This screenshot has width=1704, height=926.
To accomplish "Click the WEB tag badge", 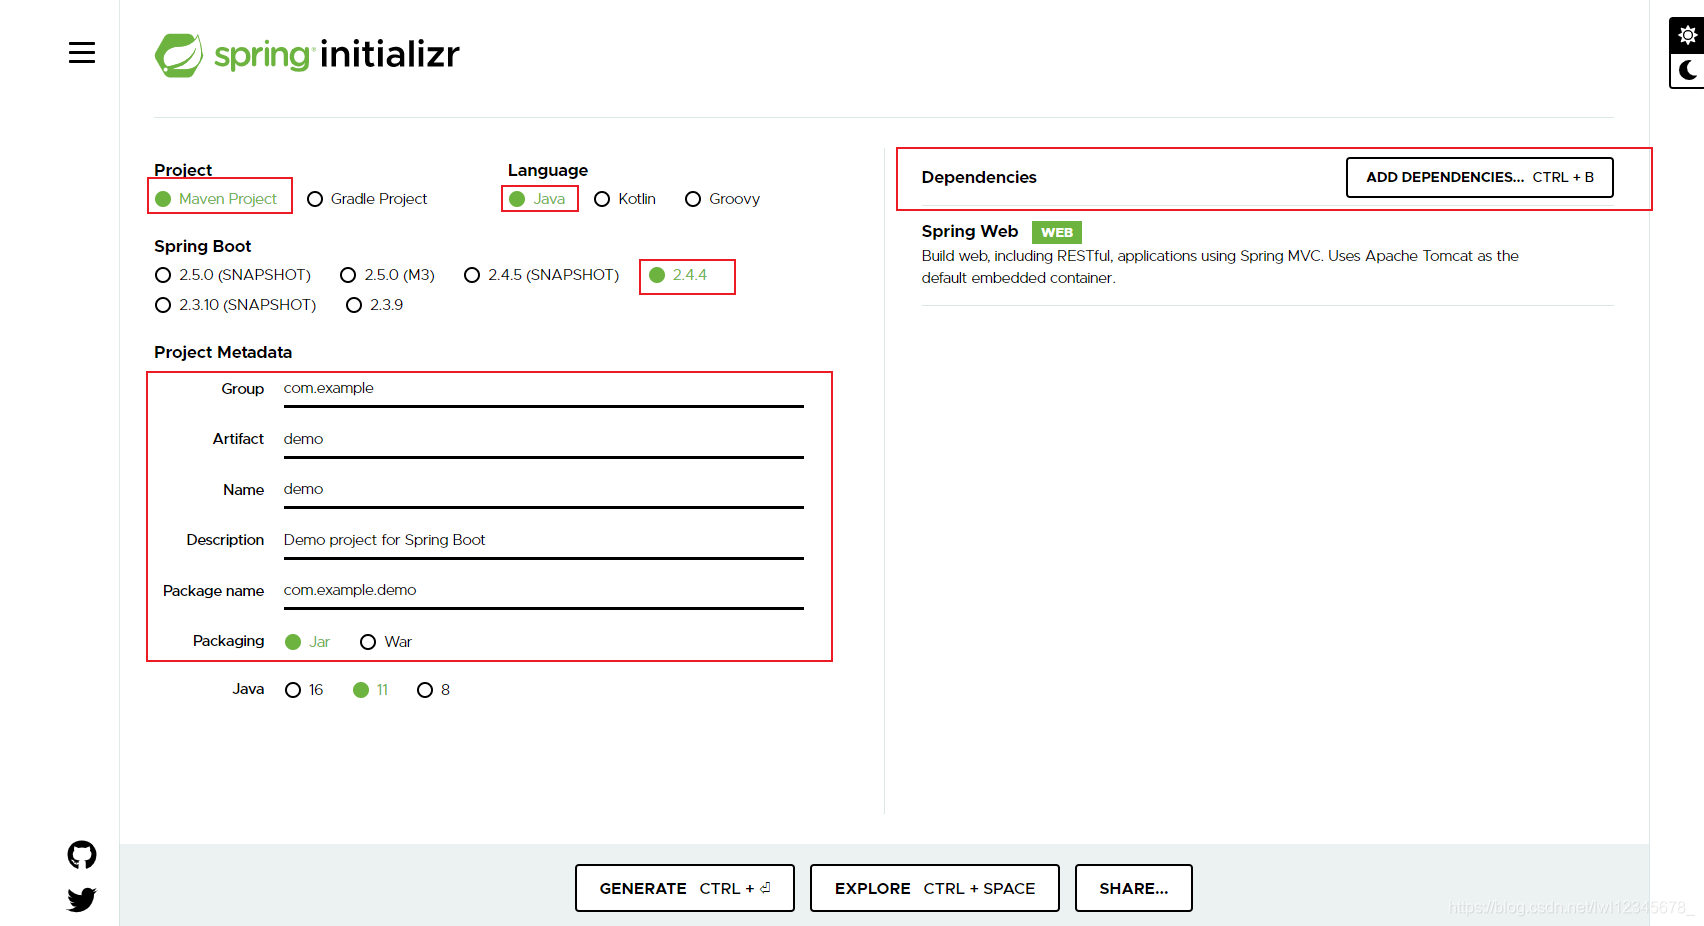I will tap(1057, 232).
